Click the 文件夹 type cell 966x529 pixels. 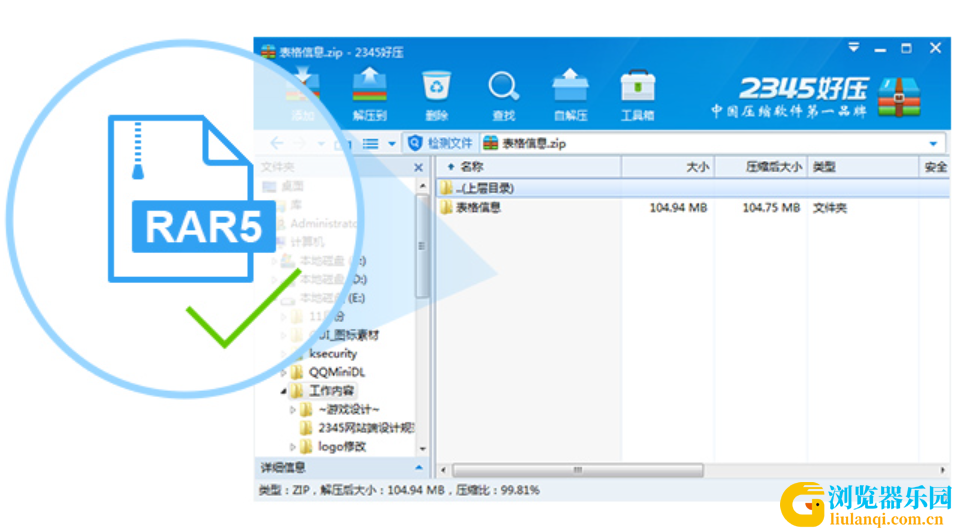click(830, 208)
